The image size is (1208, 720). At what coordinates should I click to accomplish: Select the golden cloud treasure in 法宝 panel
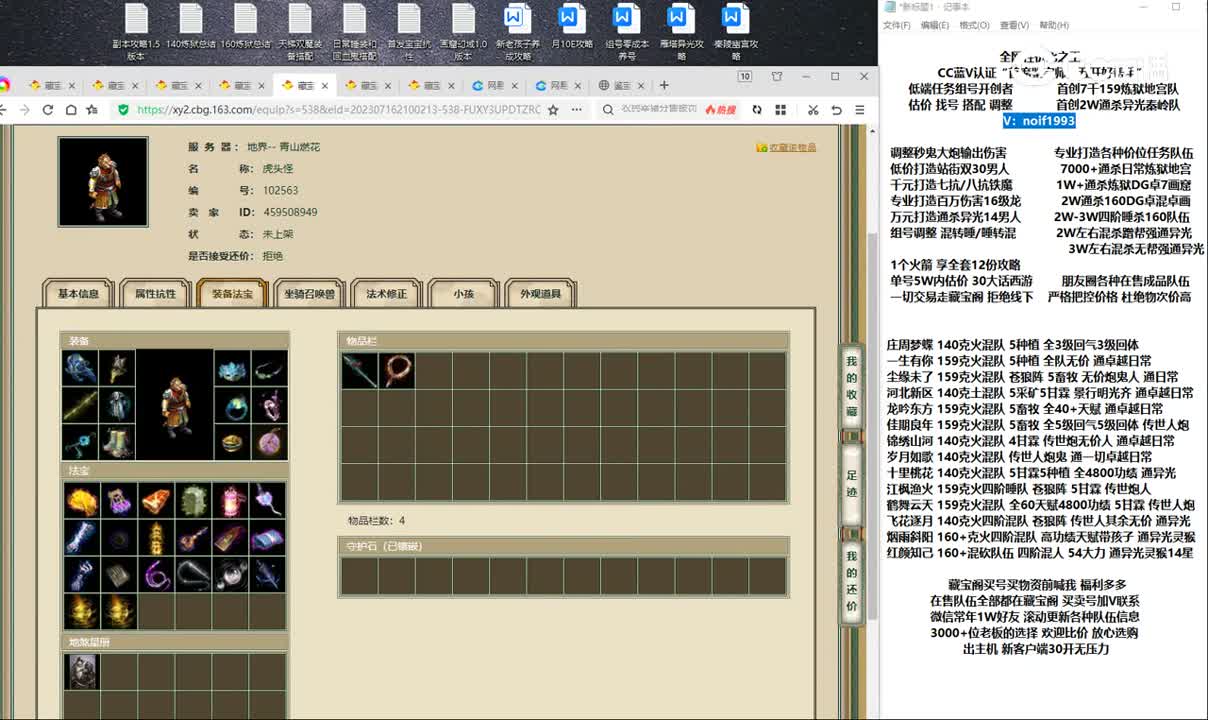point(82,500)
